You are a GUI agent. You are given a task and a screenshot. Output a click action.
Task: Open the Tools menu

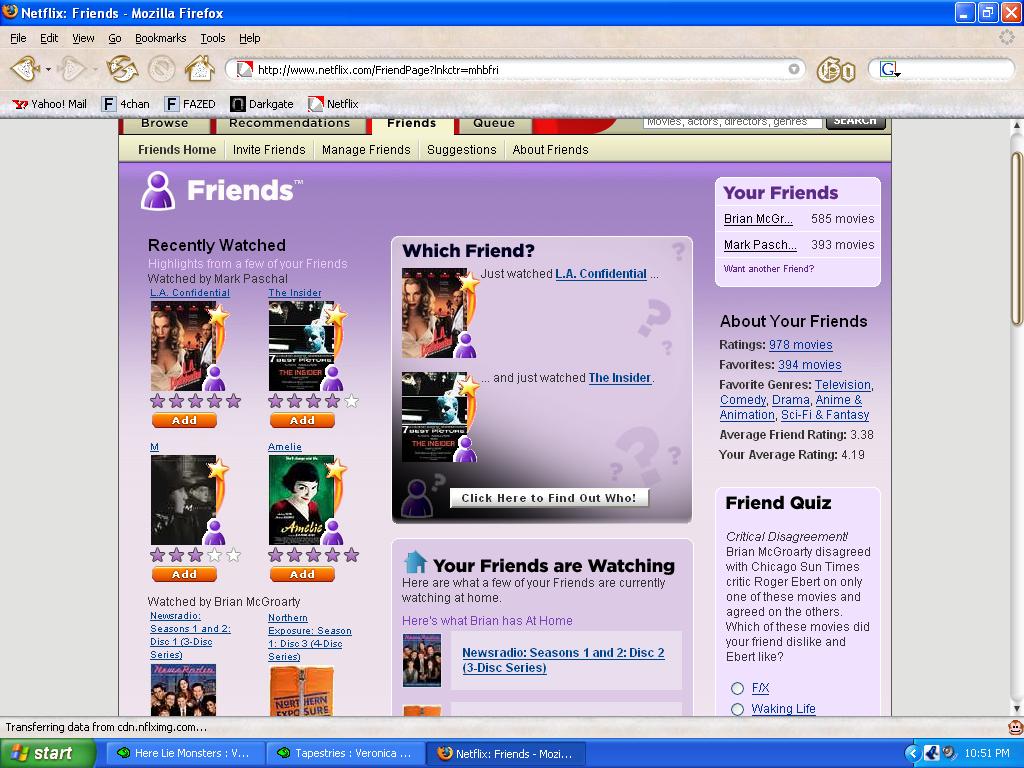point(213,38)
